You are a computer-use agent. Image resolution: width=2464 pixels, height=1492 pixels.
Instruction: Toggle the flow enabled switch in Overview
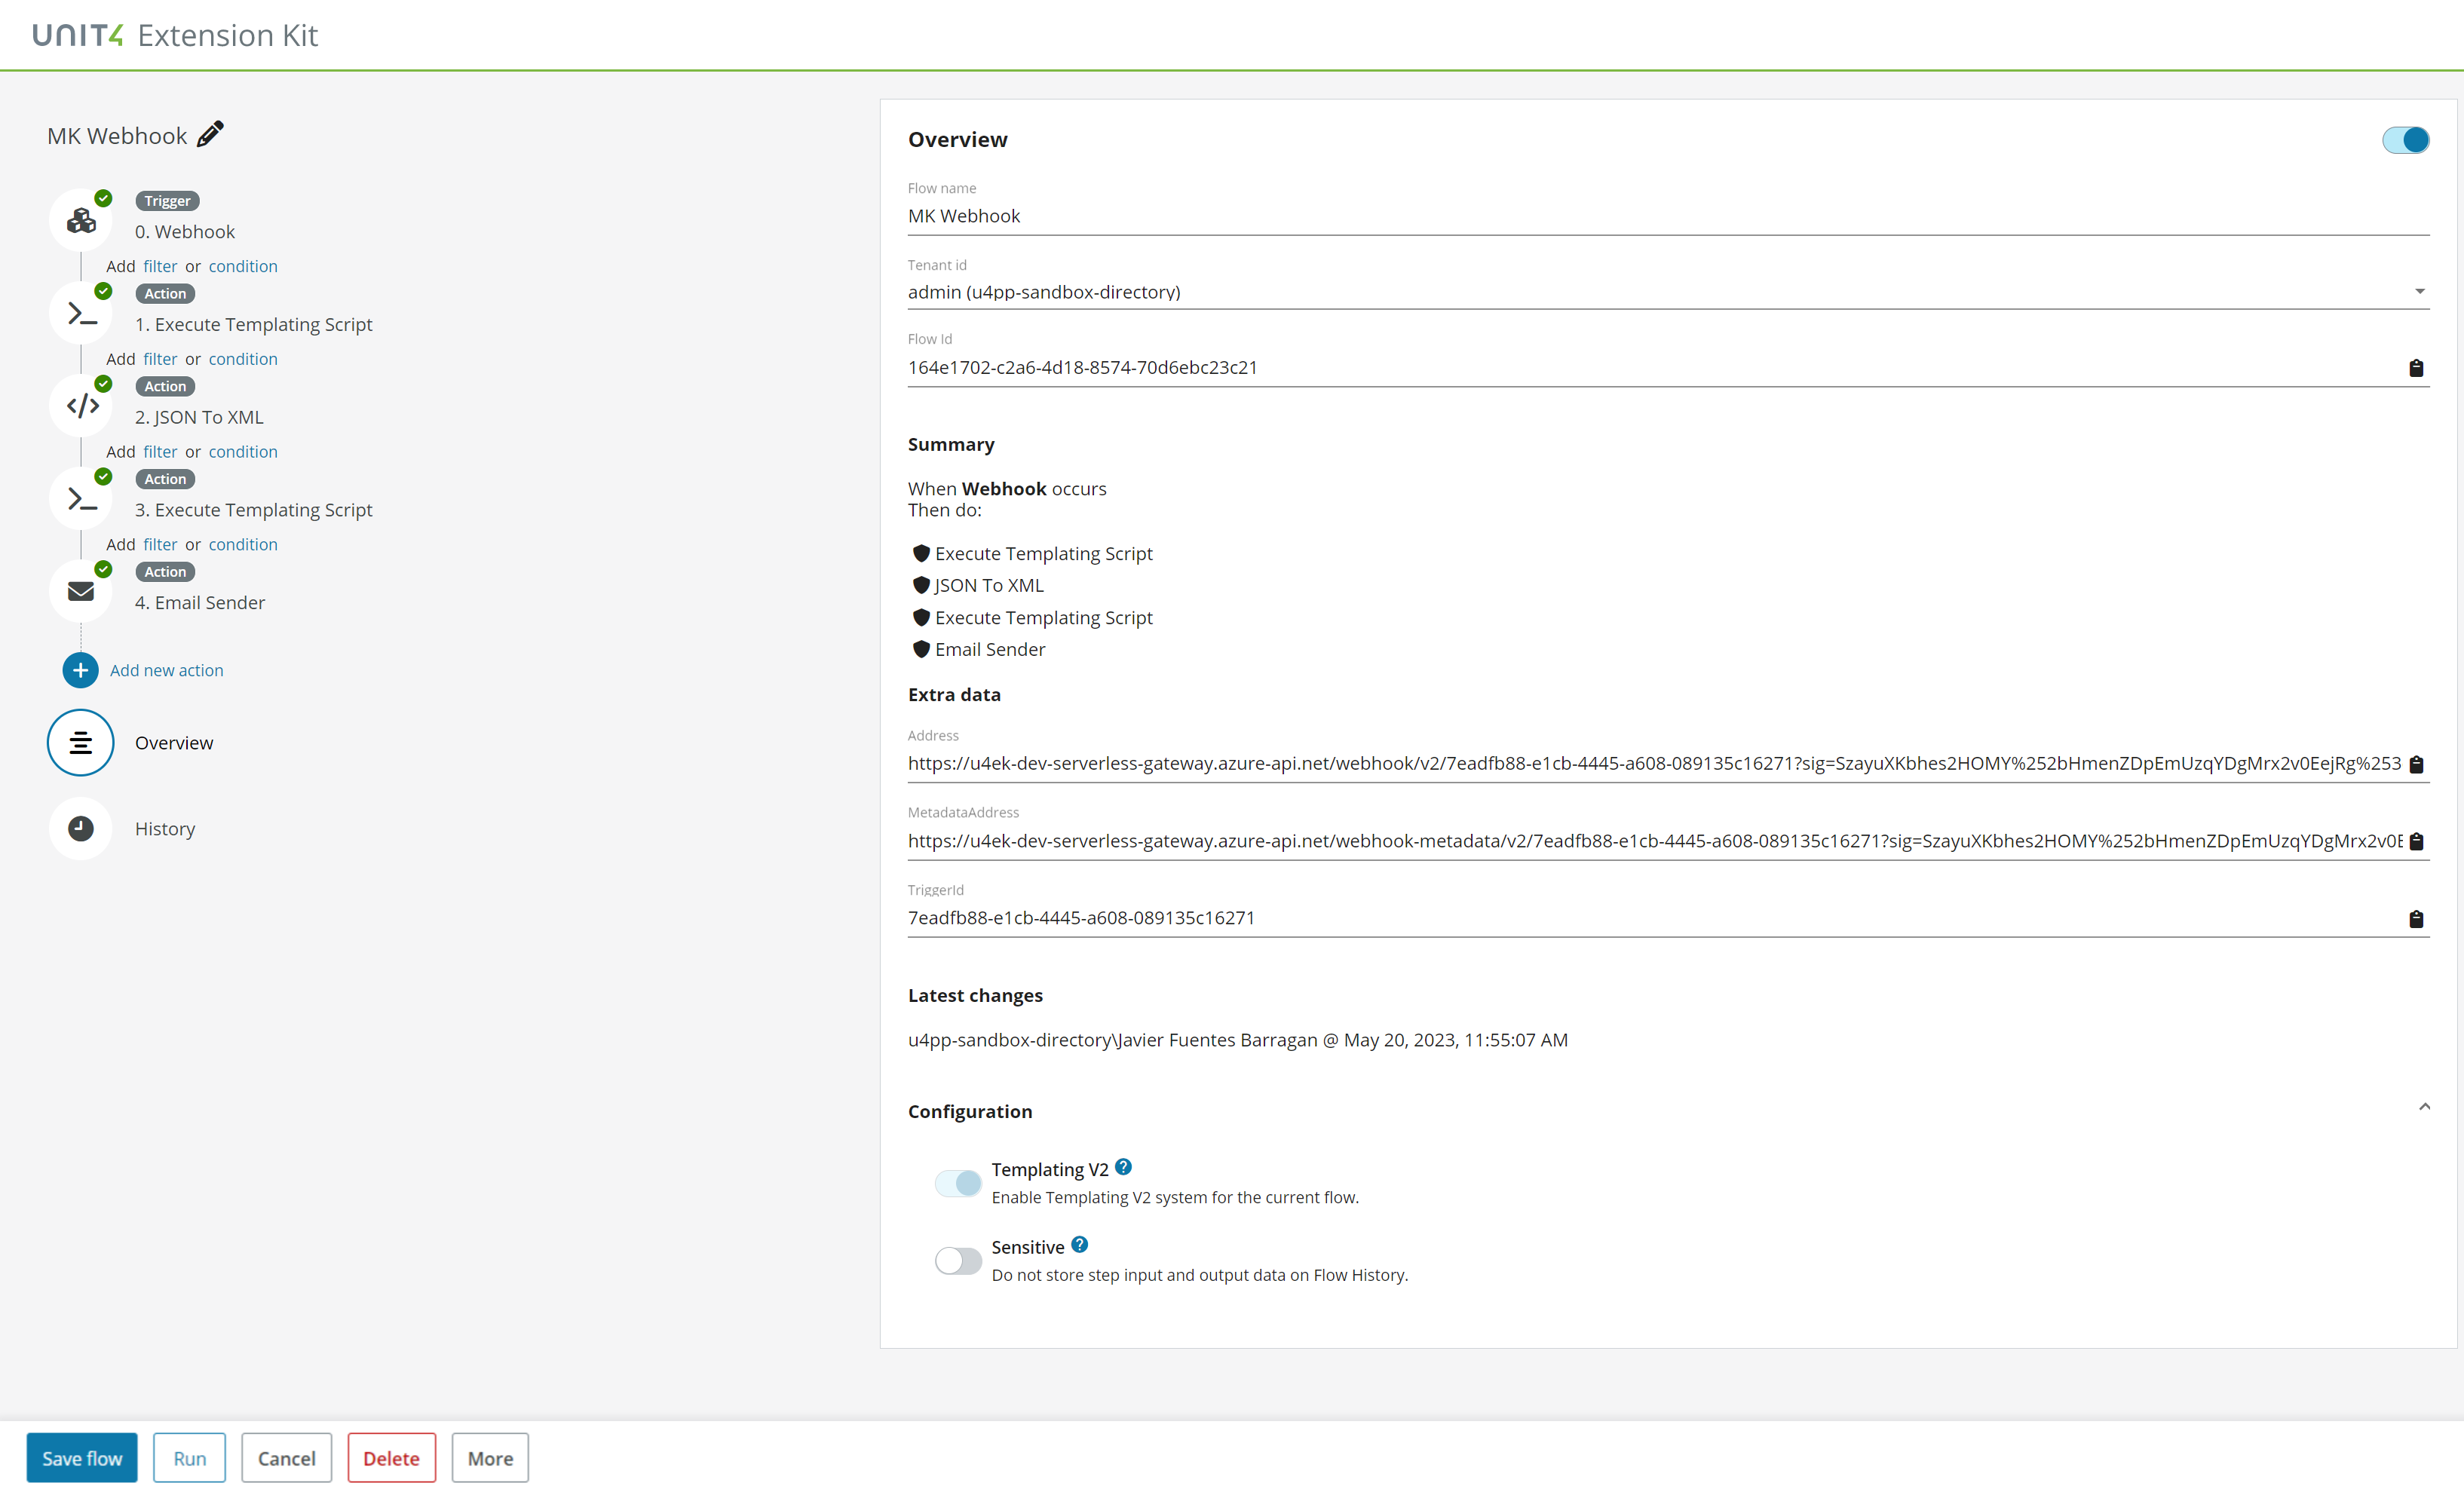coord(2405,140)
